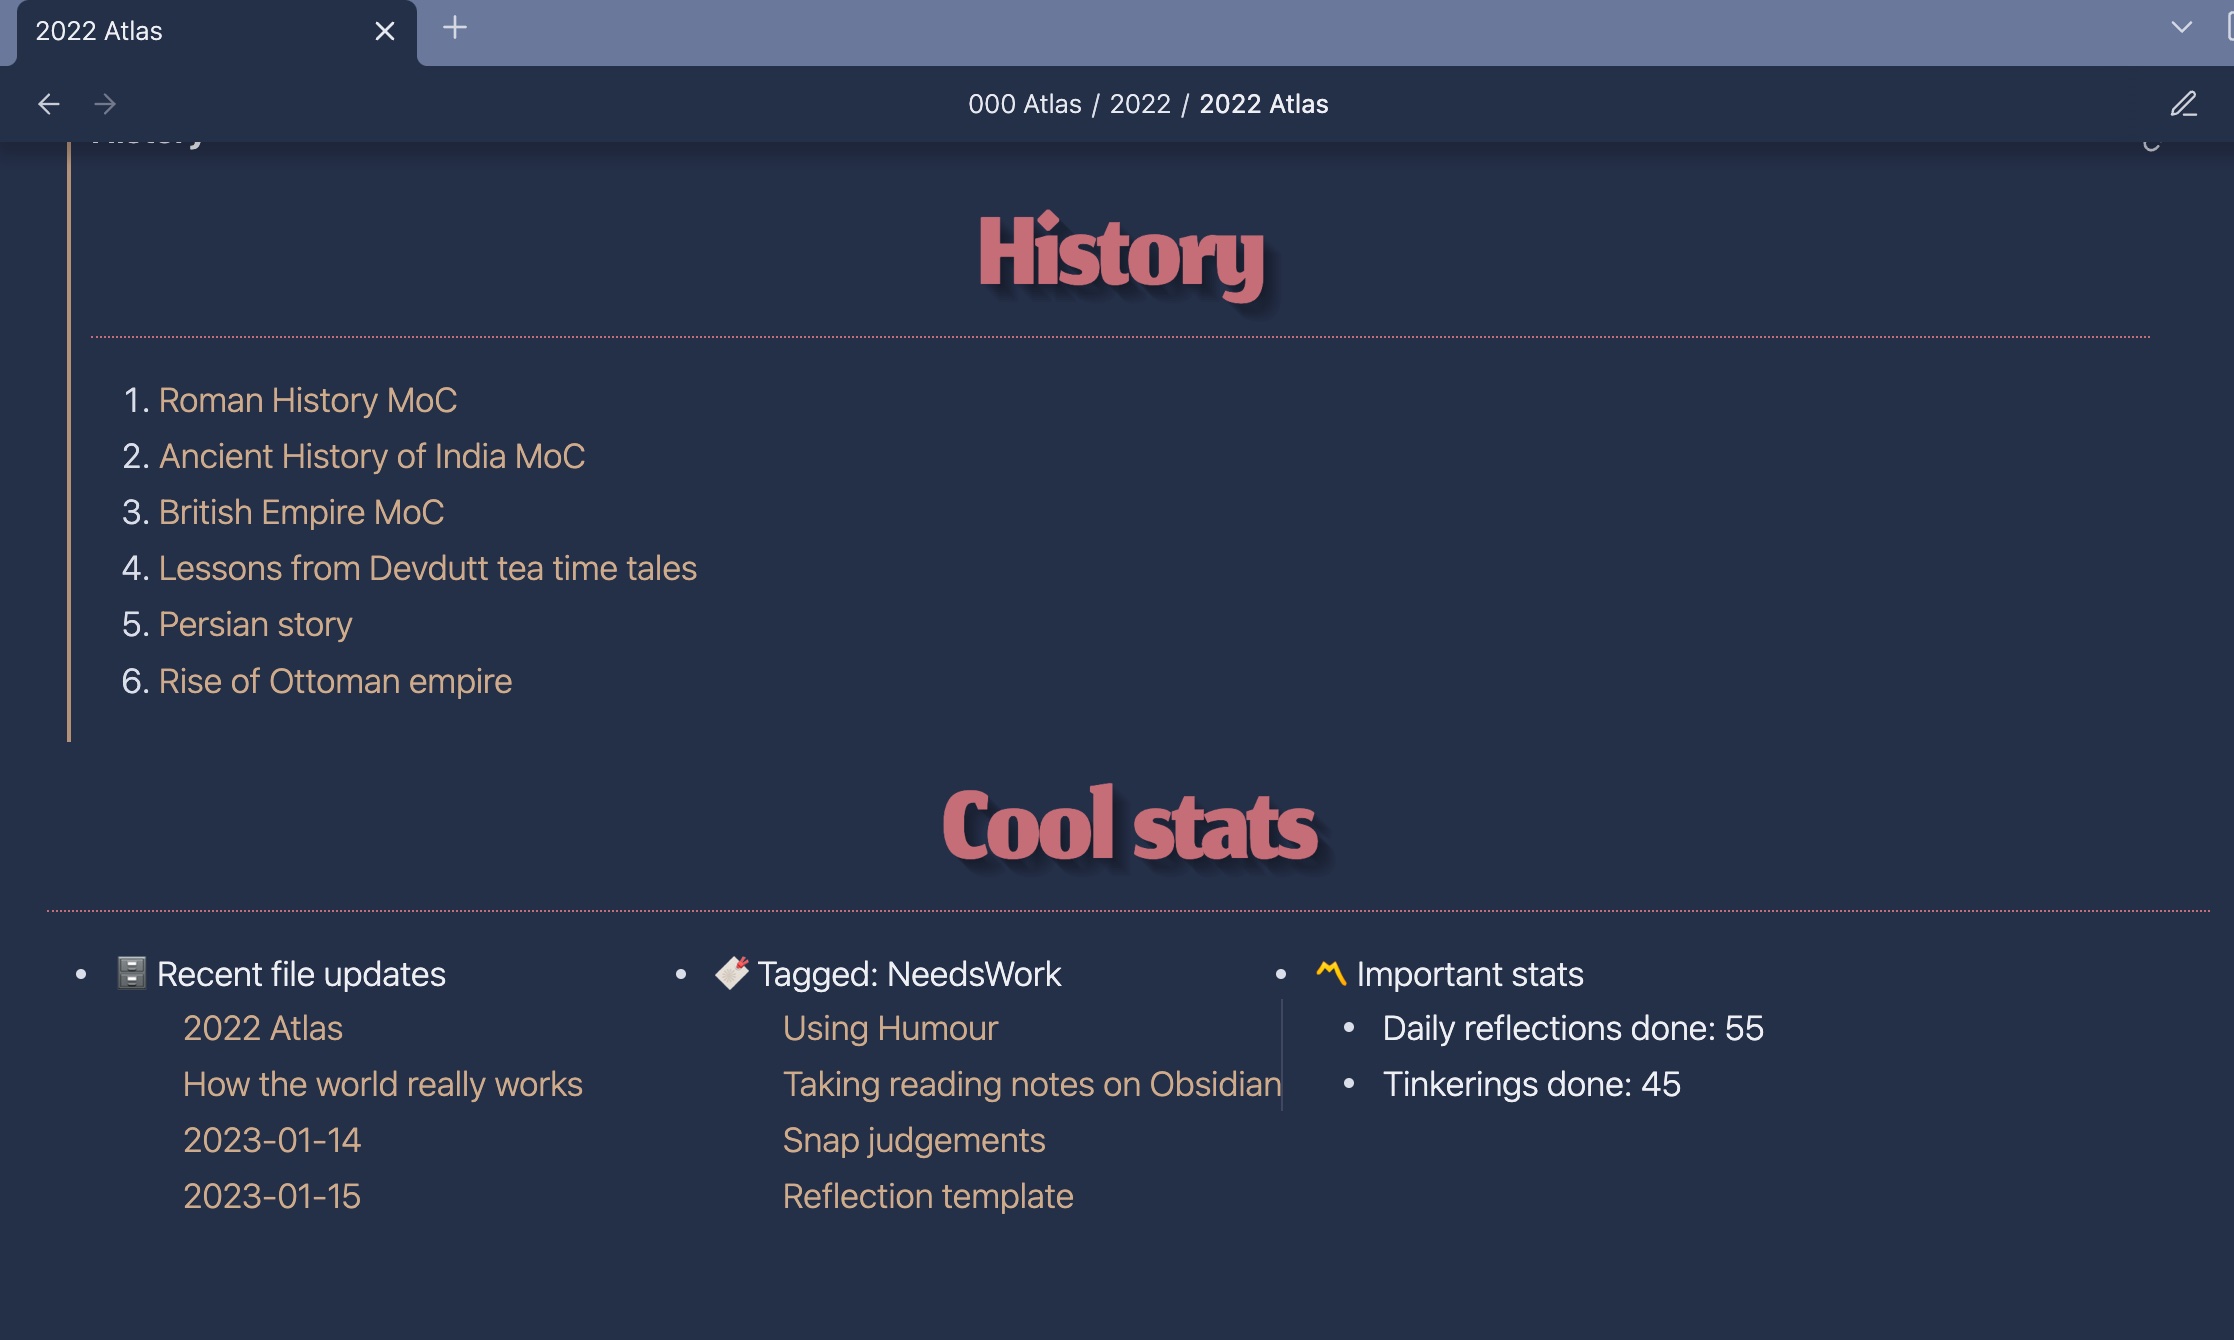Open 000 Atlas breadcrumb folder
Image resolution: width=2234 pixels, height=1340 pixels.
[x=1024, y=104]
